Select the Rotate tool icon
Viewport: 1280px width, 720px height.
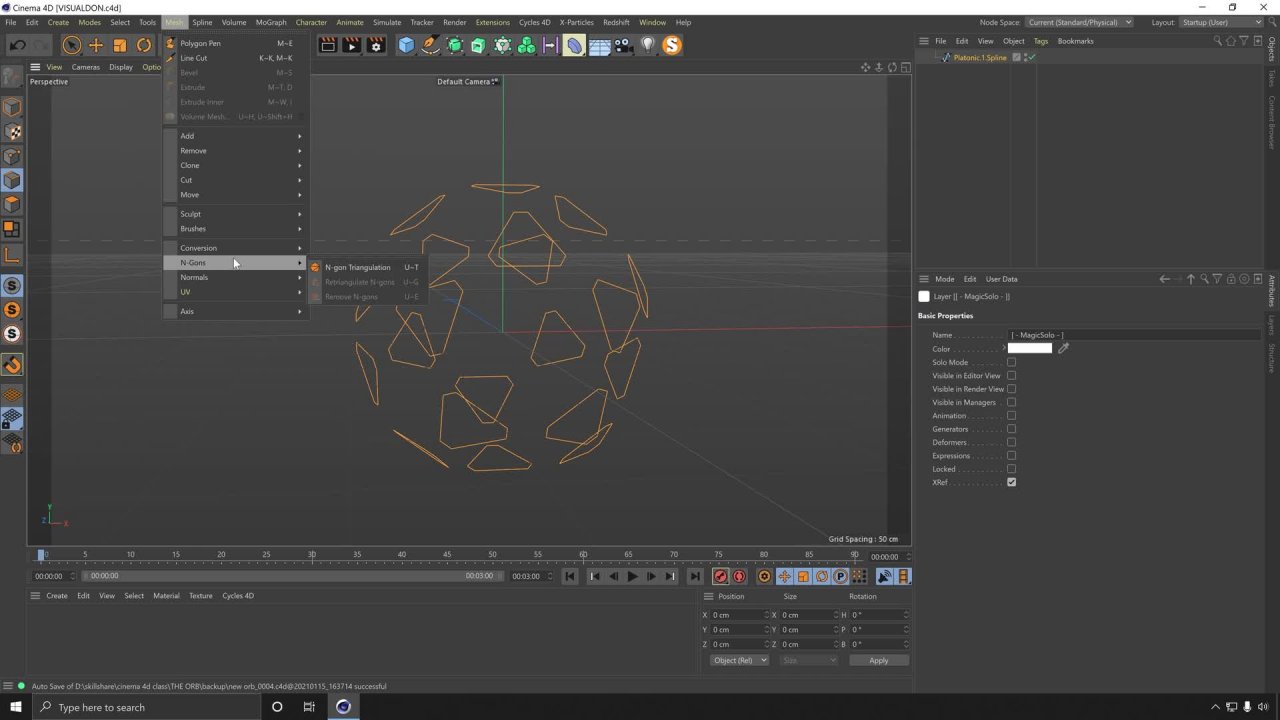[144, 45]
